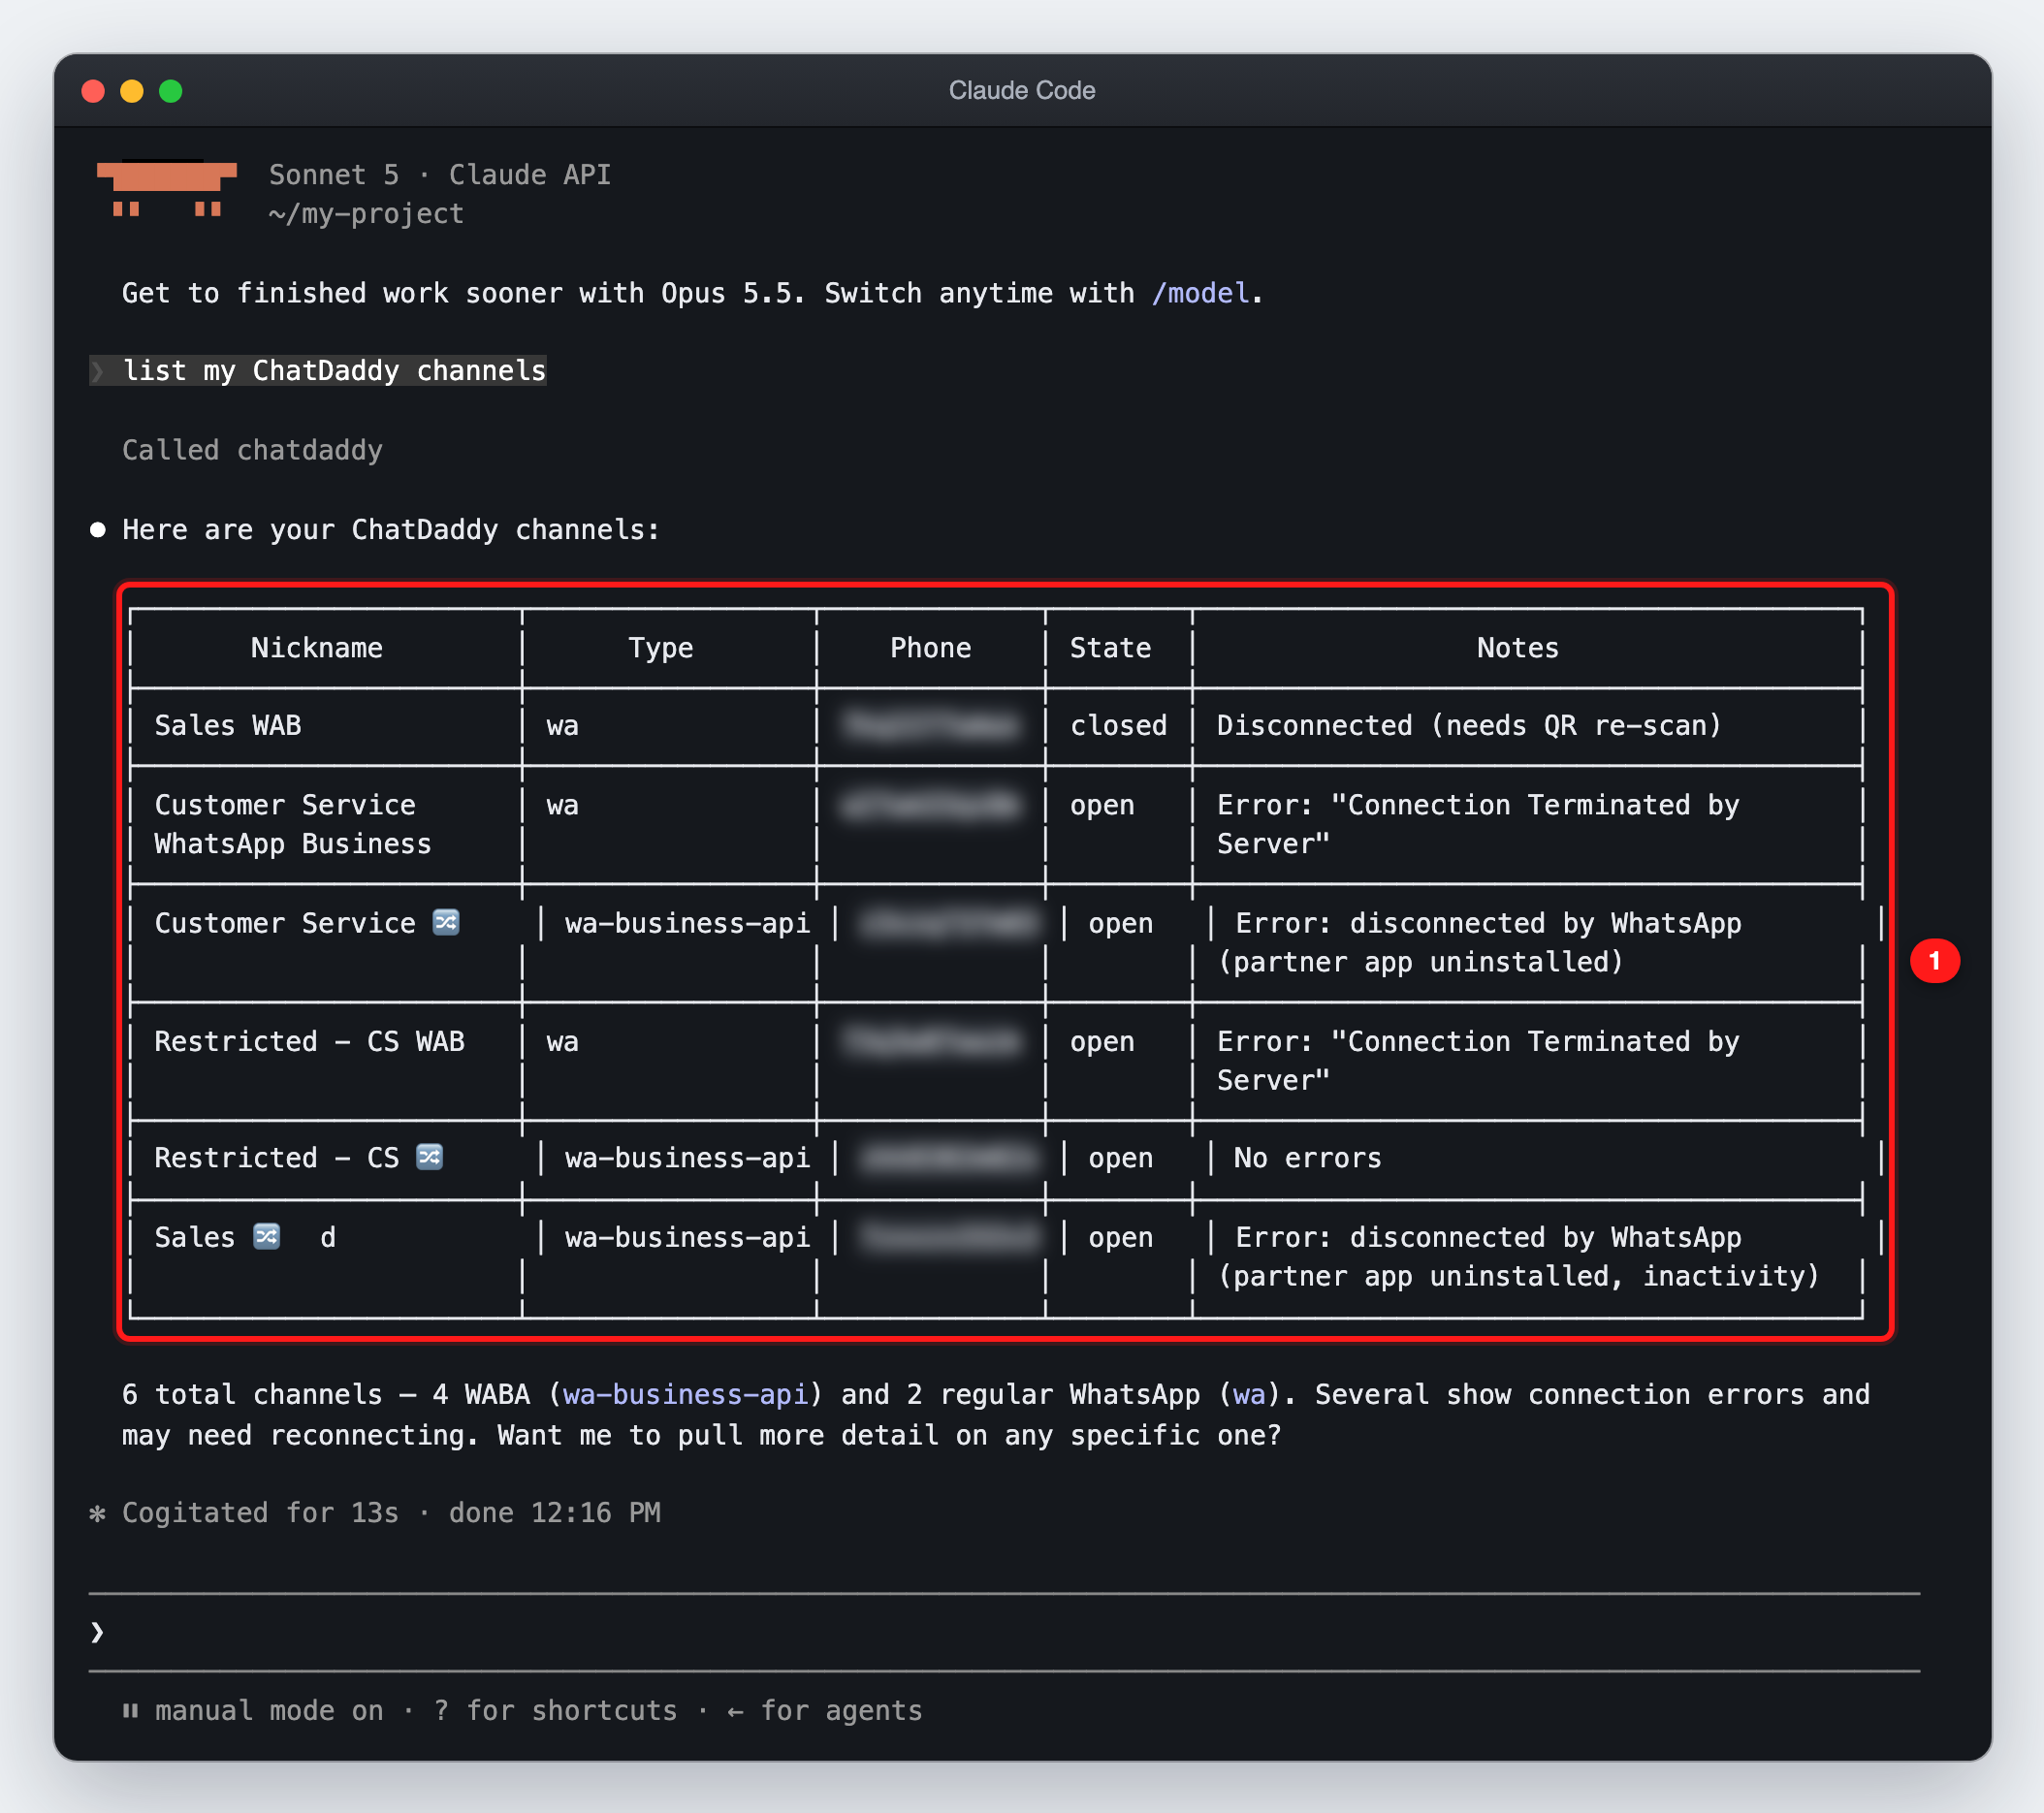
Task: Click the shuffle emoji beside Restricted – CS nickname
Action: pyautogui.click(x=429, y=1157)
